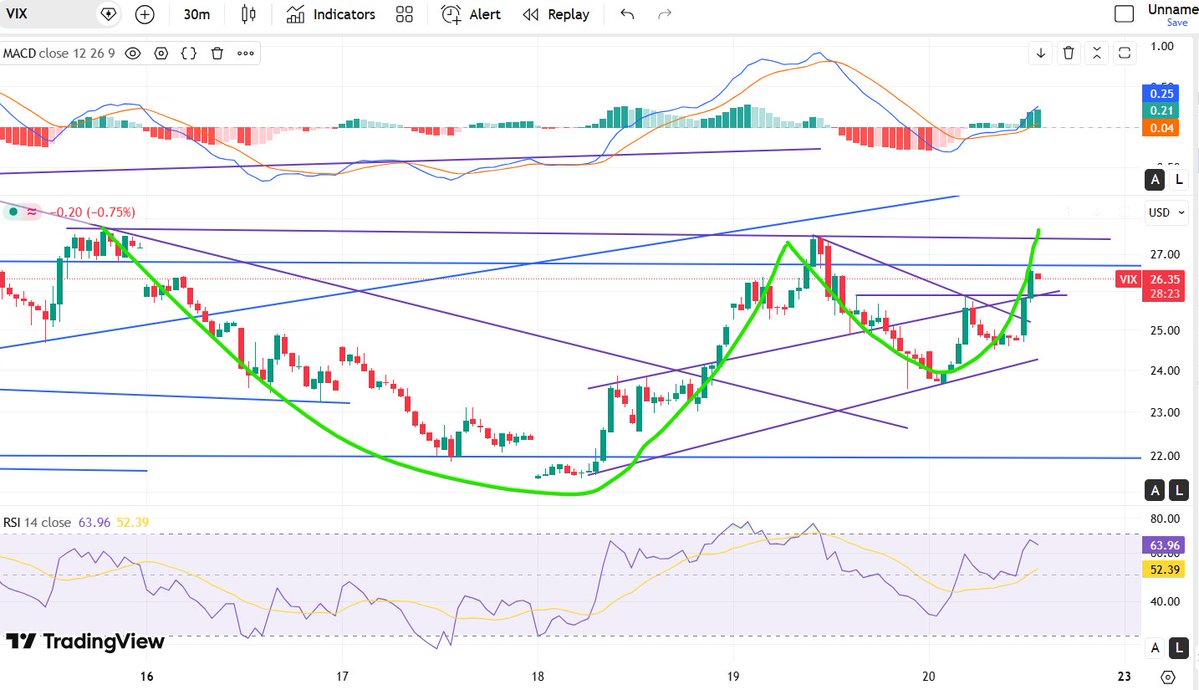Select the MACD close 12 26 9 legend
This screenshot has width=1199, height=690.
pyautogui.click(x=59, y=54)
